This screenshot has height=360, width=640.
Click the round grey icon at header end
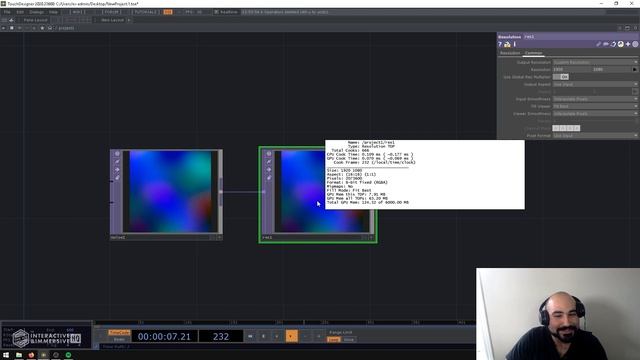tap(635, 44)
